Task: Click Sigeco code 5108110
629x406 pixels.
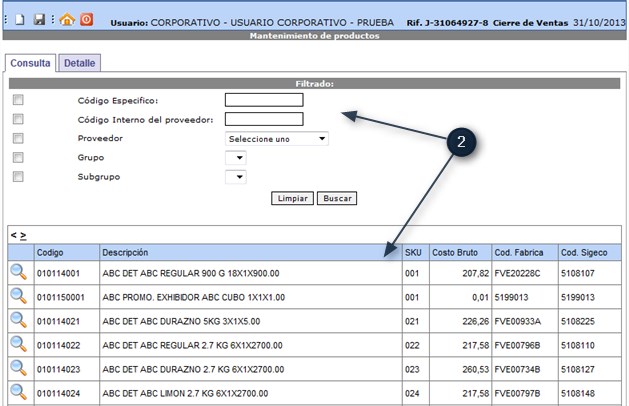Action: pyautogui.click(x=578, y=345)
